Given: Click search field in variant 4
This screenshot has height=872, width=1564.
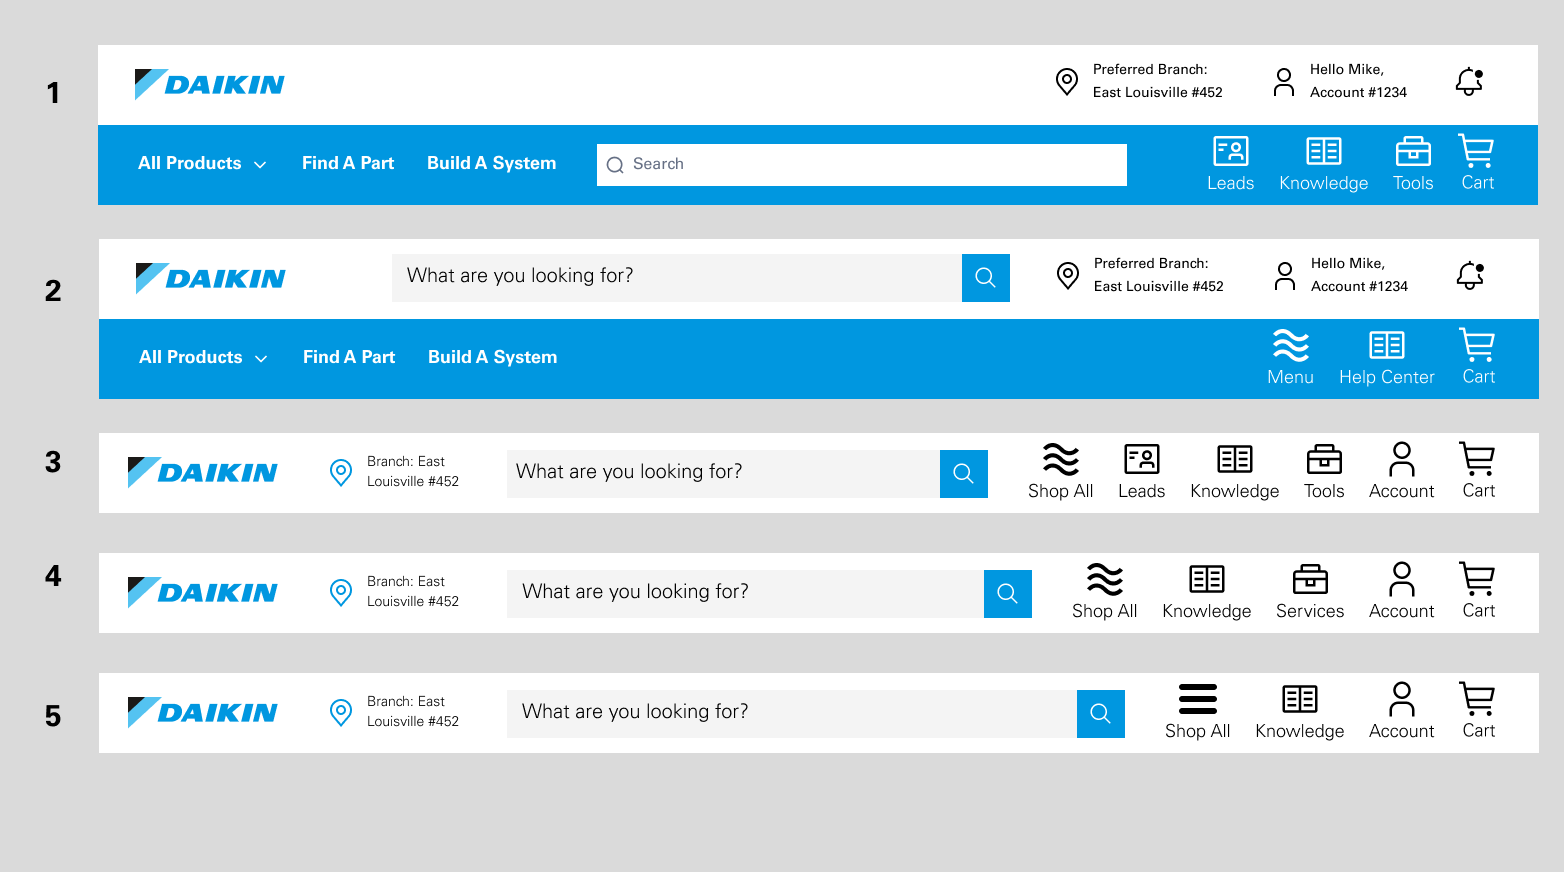Looking at the screenshot, I should coord(745,594).
